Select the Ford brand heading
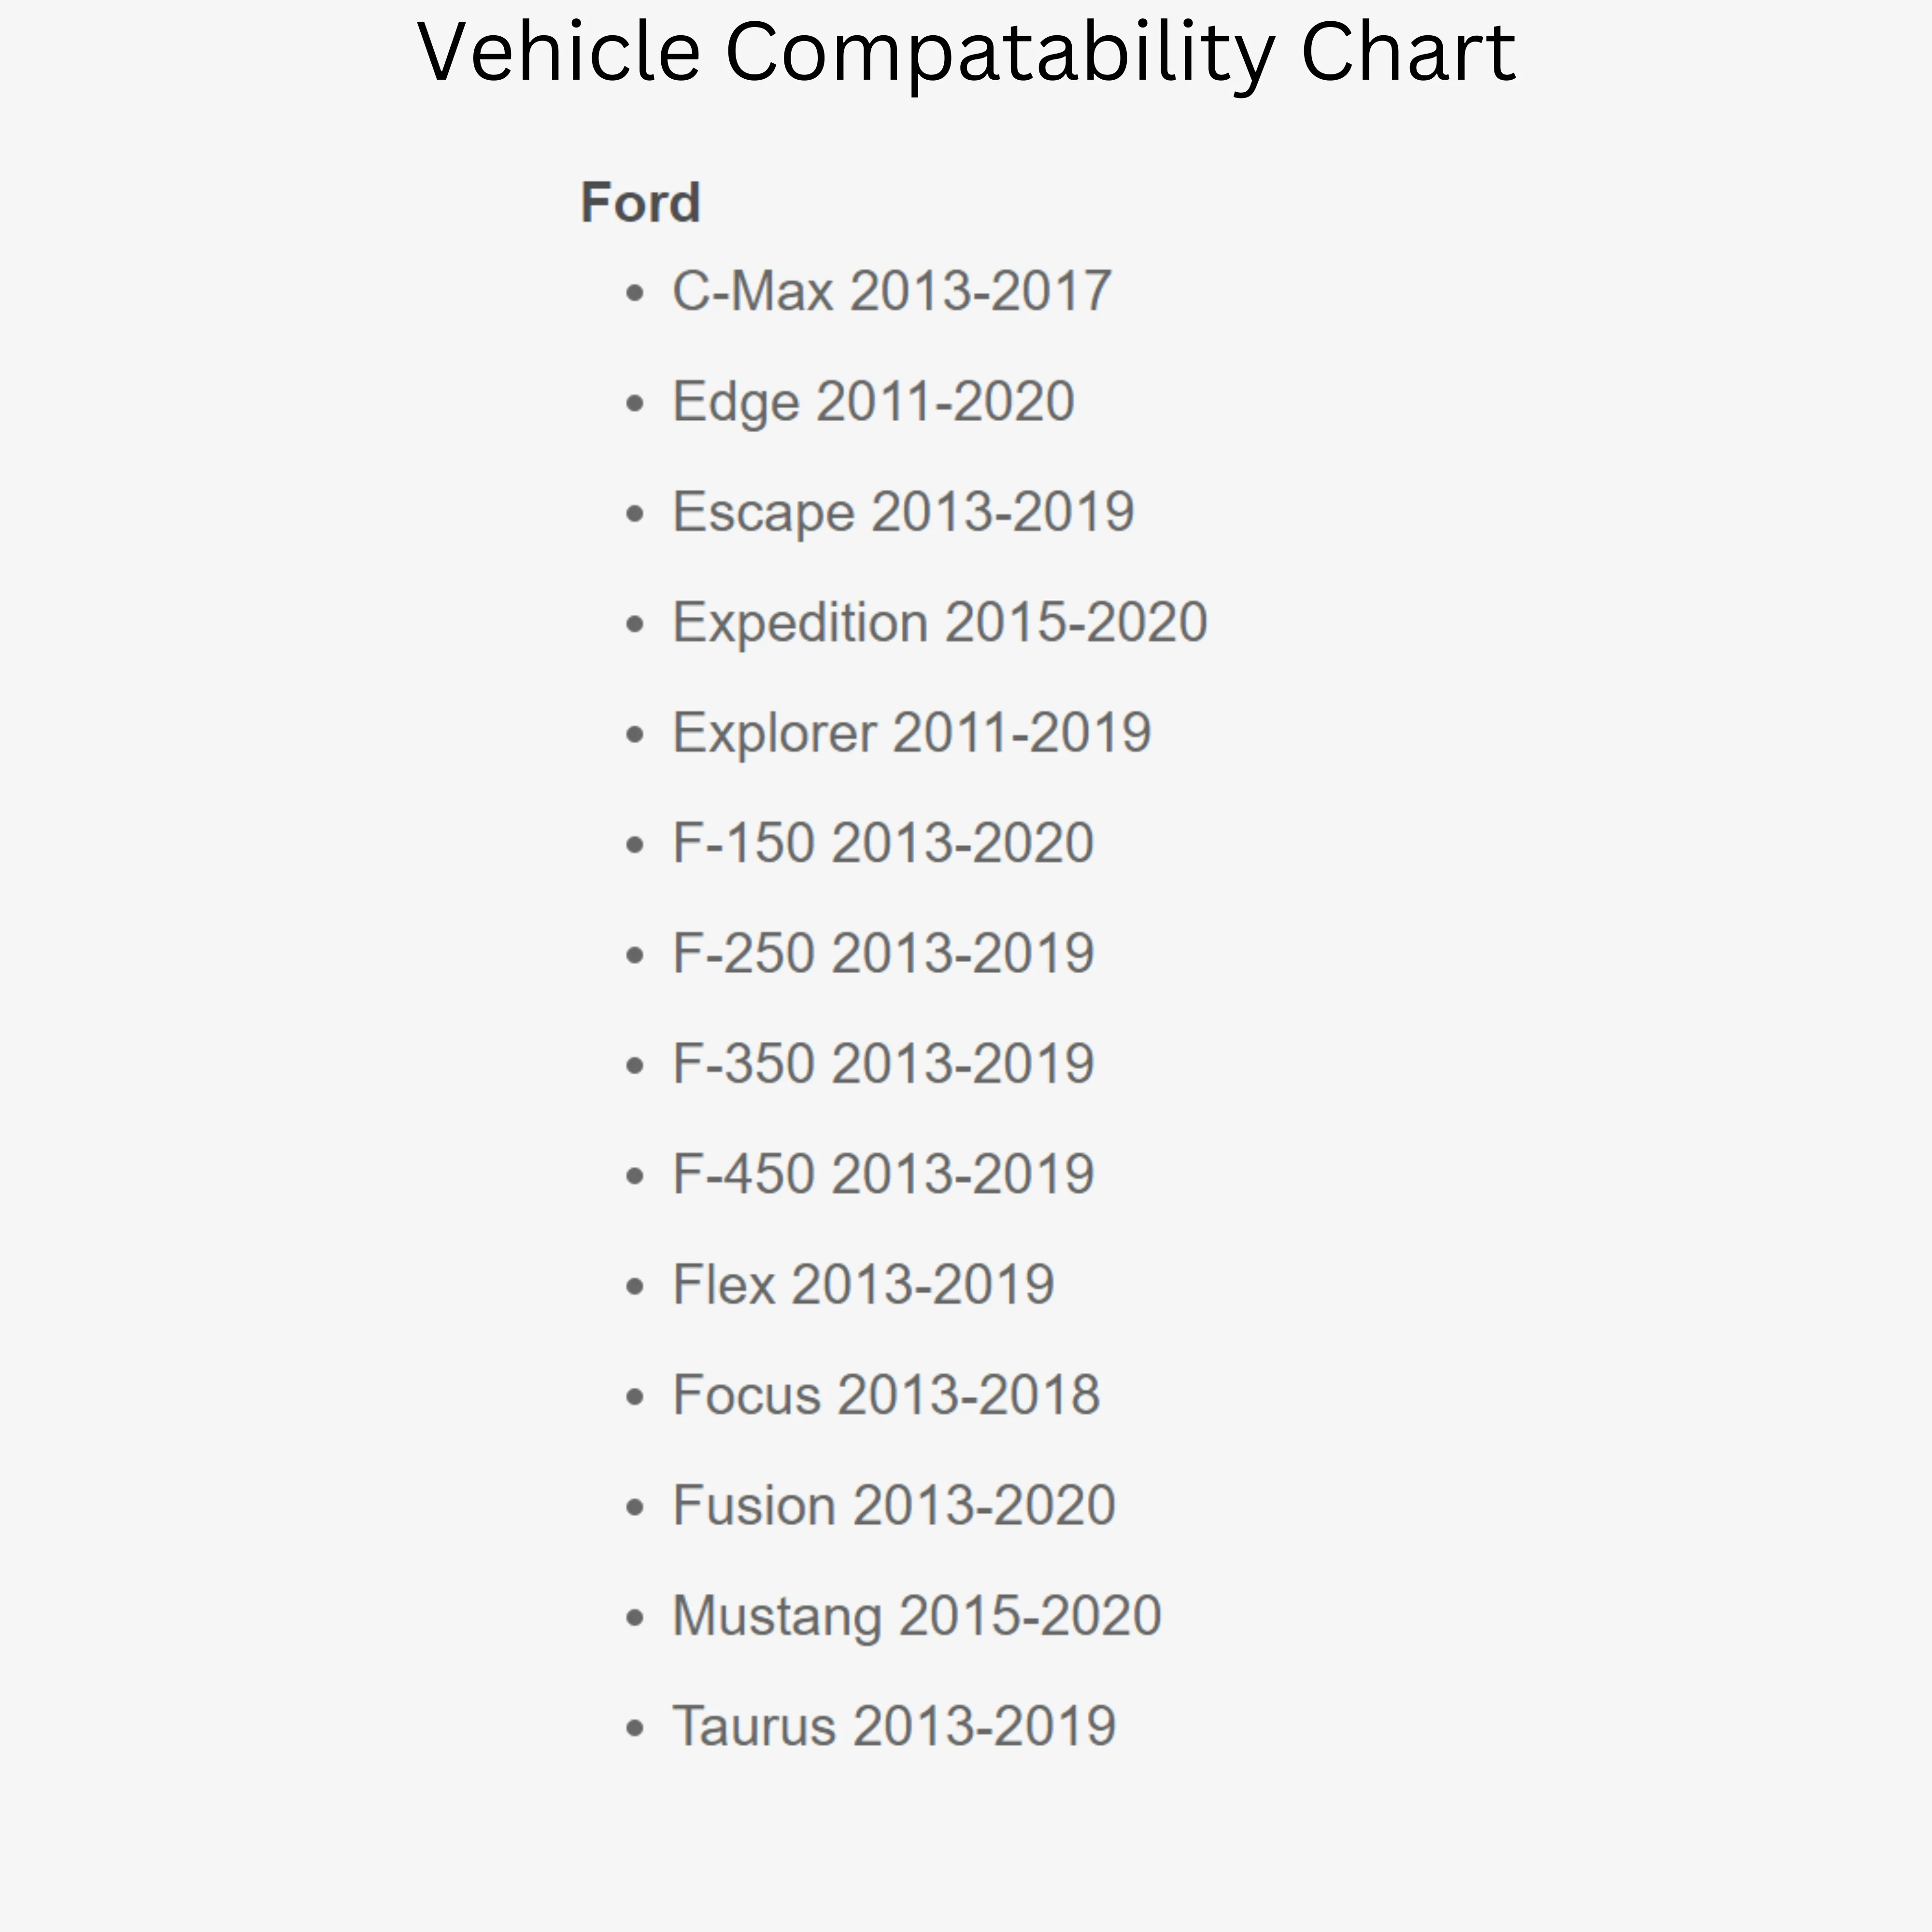Viewport: 1932px width, 1932px height. [x=640, y=203]
